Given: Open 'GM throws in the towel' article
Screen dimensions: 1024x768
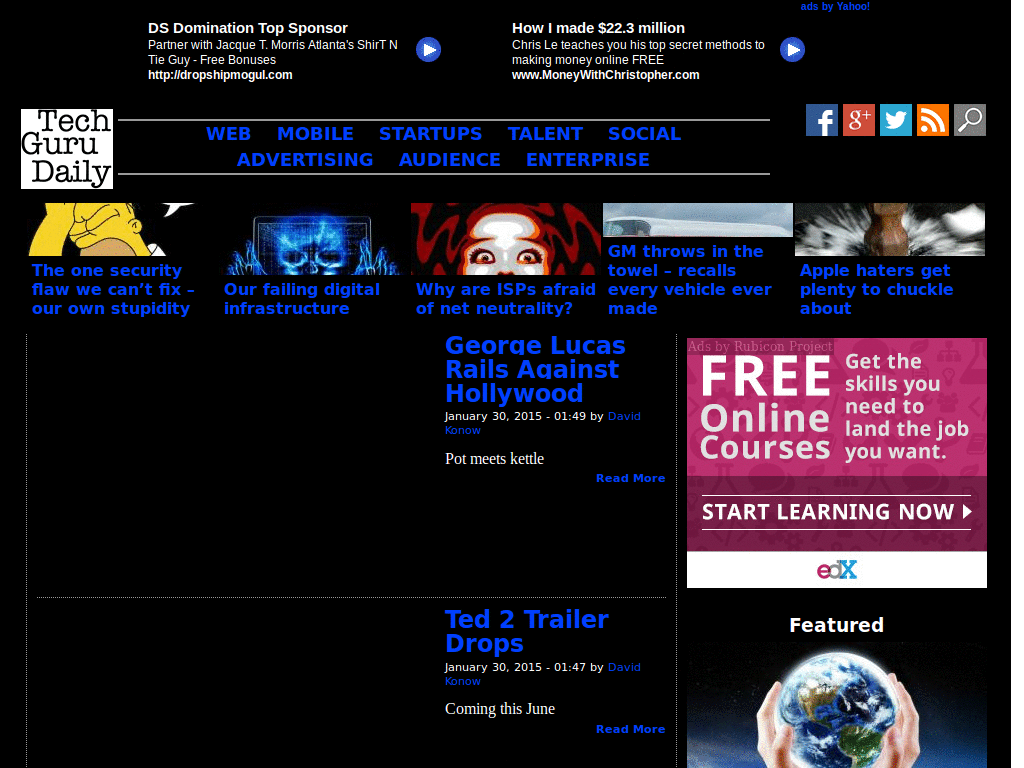Looking at the screenshot, I should 690,280.
